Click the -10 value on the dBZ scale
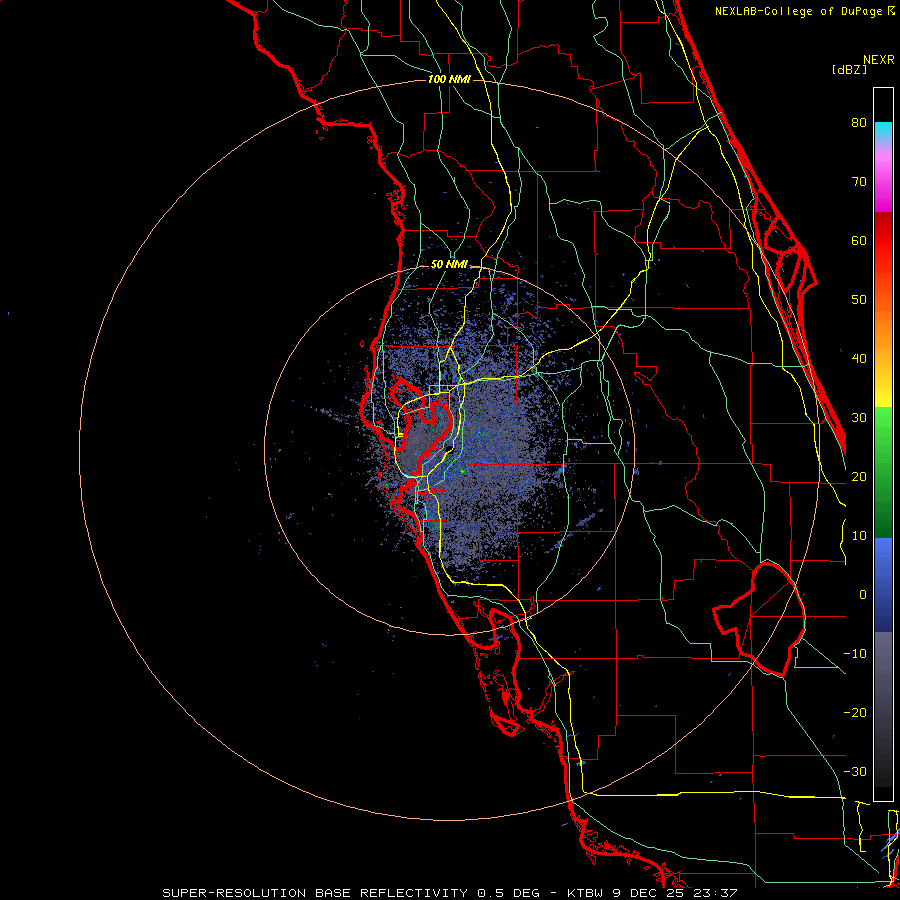Screen dimensions: 900x900 [x=855, y=654]
